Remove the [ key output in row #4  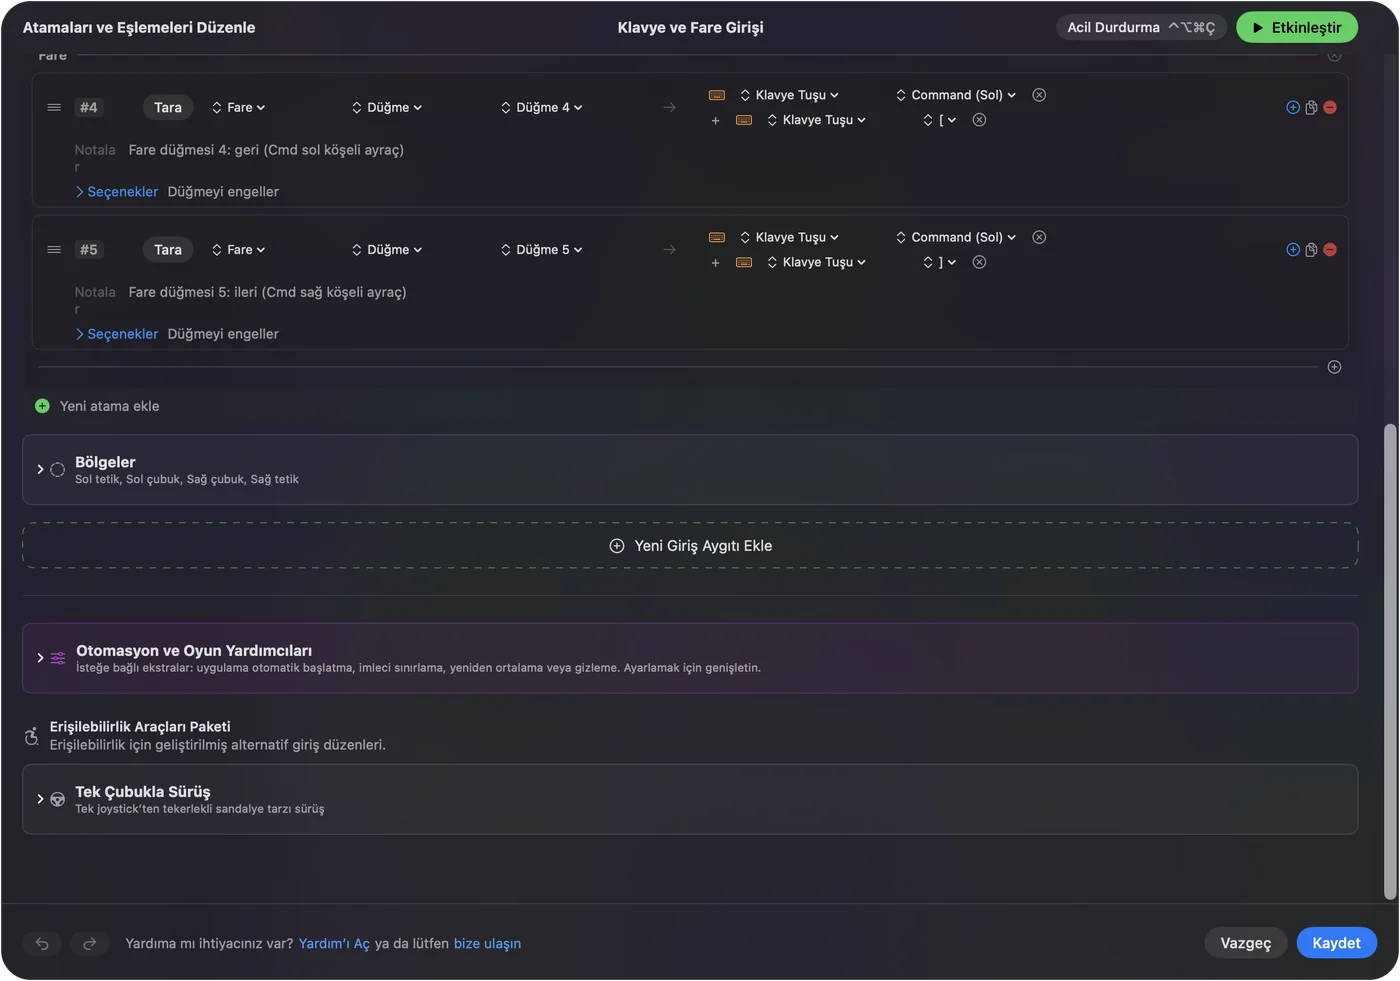979,120
